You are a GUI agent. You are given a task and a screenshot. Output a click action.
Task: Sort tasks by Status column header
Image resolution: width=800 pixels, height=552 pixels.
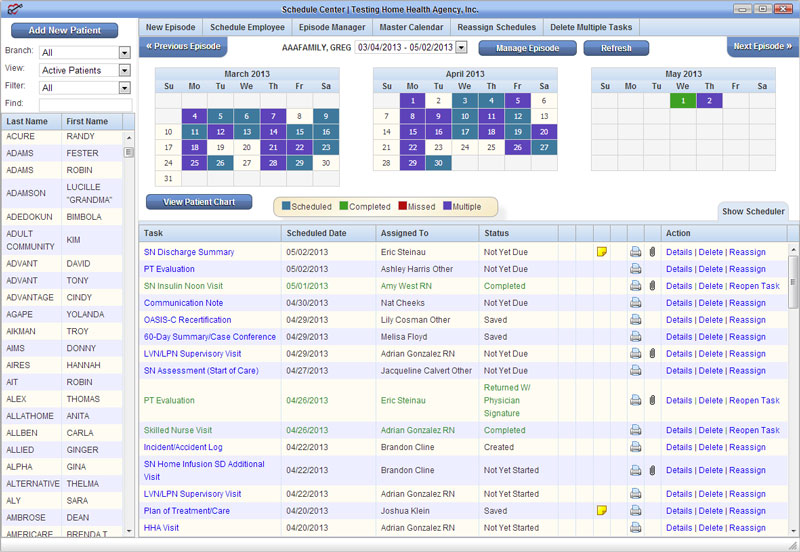click(x=518, y=233)
